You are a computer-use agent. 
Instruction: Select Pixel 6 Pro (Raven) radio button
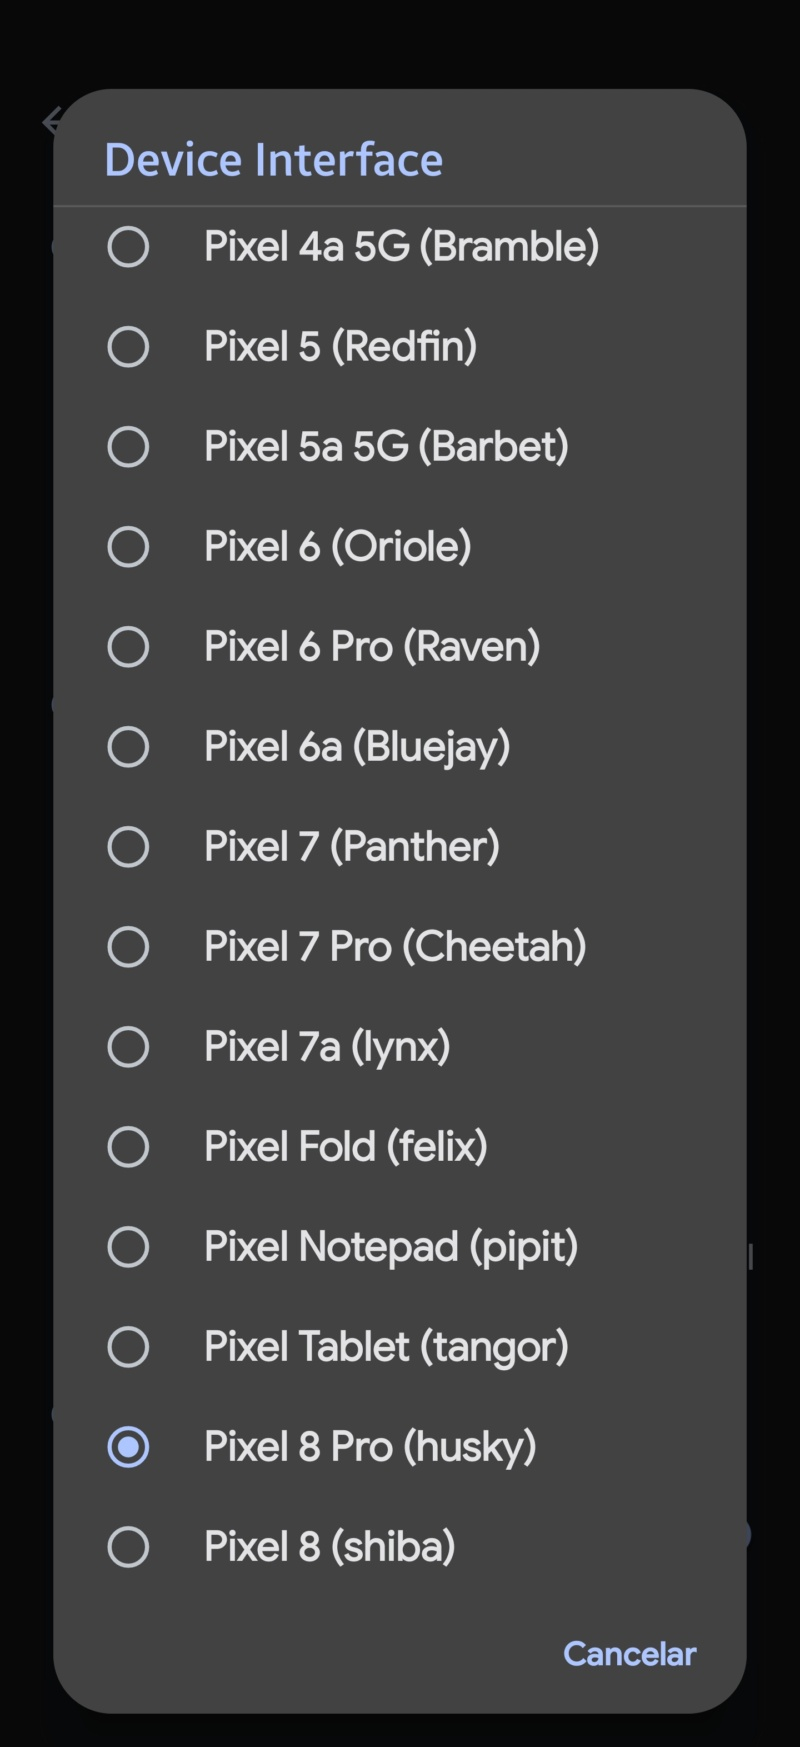coord(128,647)
